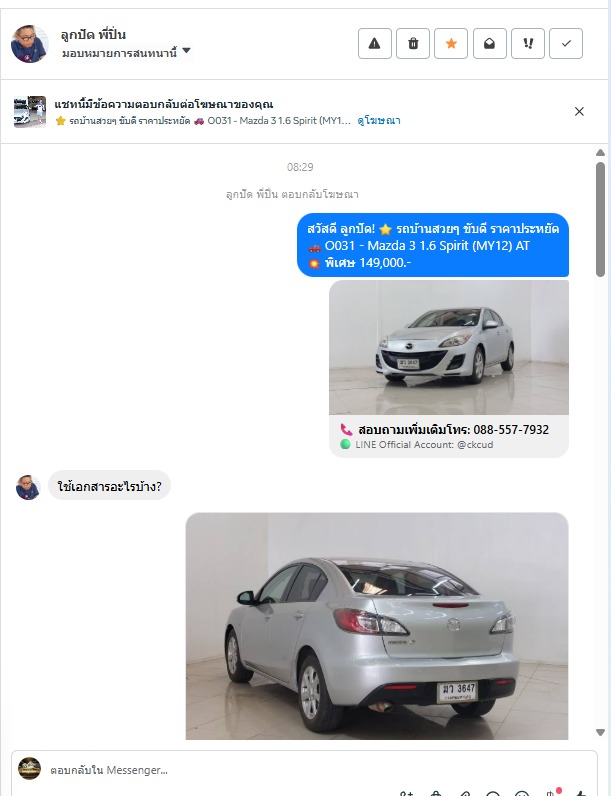Open the ดูโฆษณา ad link
The width and height of the screenshot is (611, 796).
tap(379, 121)
